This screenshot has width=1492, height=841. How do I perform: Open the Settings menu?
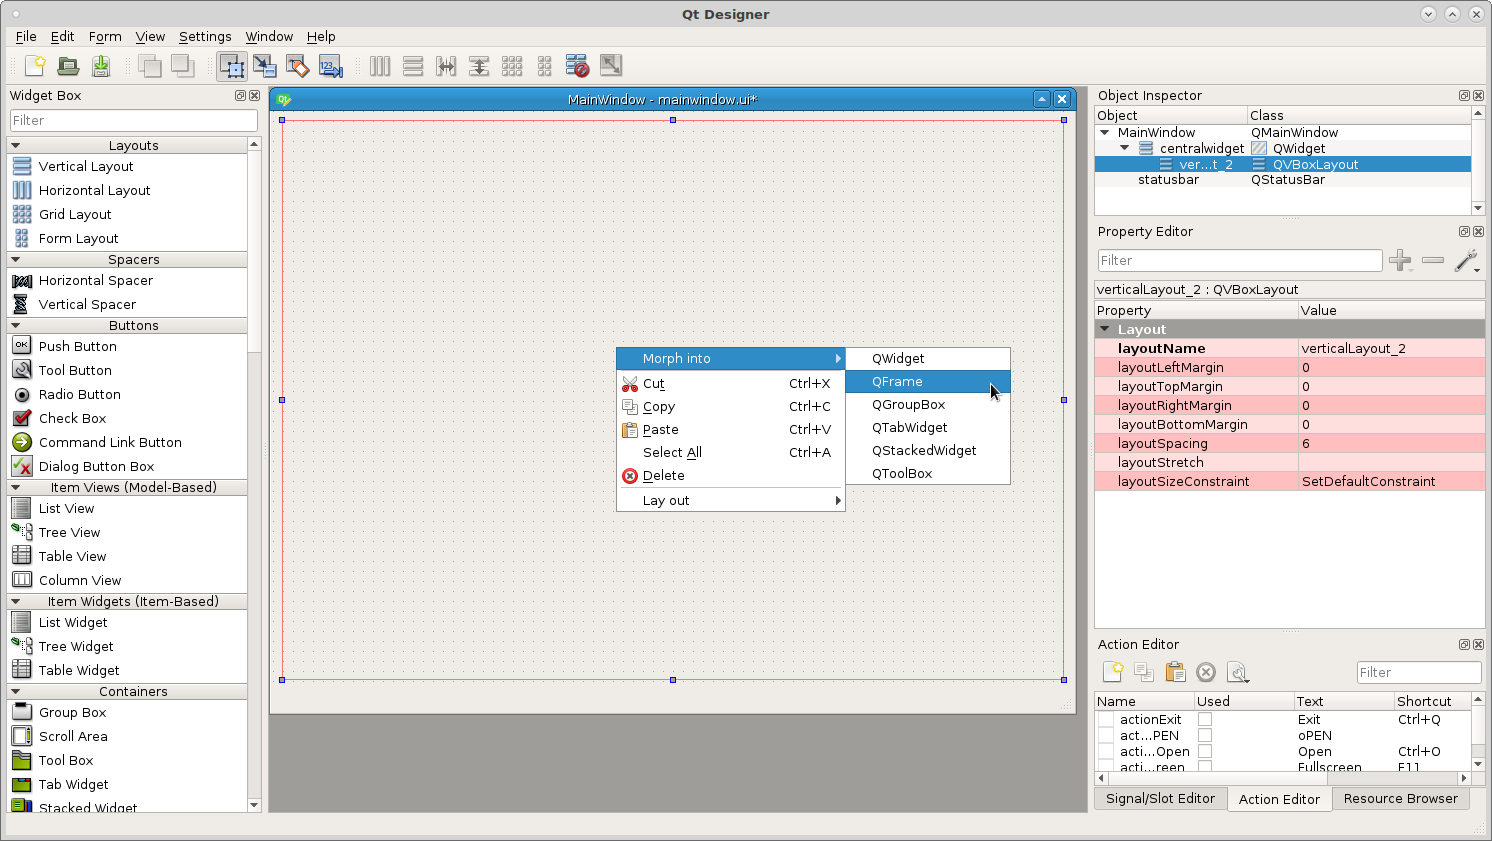205,37
